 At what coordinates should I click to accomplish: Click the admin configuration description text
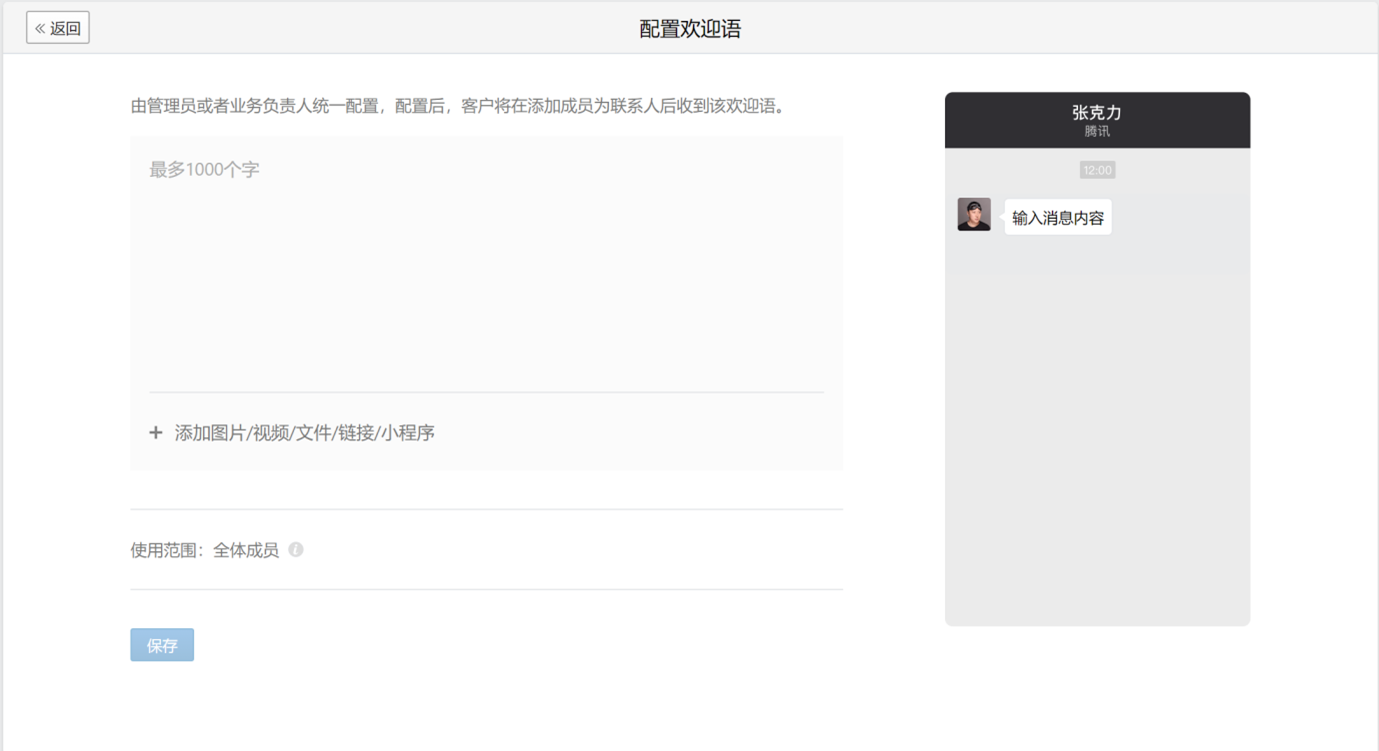tap(459, 106)
